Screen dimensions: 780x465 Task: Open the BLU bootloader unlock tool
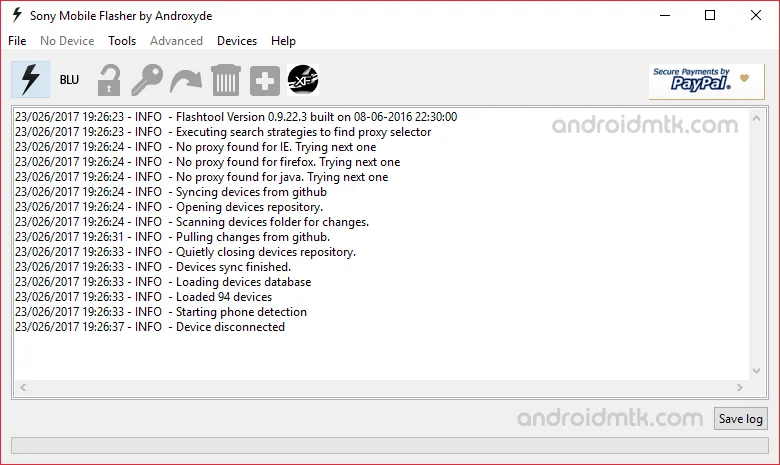tap(69, 80)
